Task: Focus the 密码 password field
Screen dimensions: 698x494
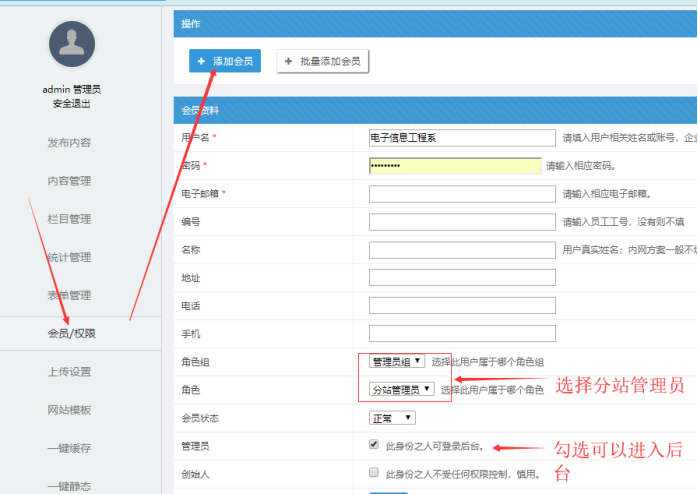Action: (x=455, y=166)
